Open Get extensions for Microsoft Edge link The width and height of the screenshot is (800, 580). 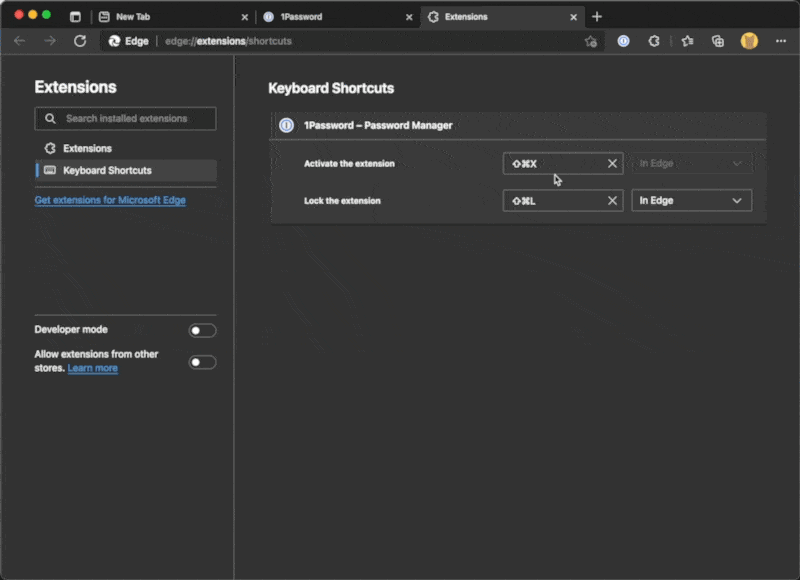pyautogui.click(x=110, y=200)
